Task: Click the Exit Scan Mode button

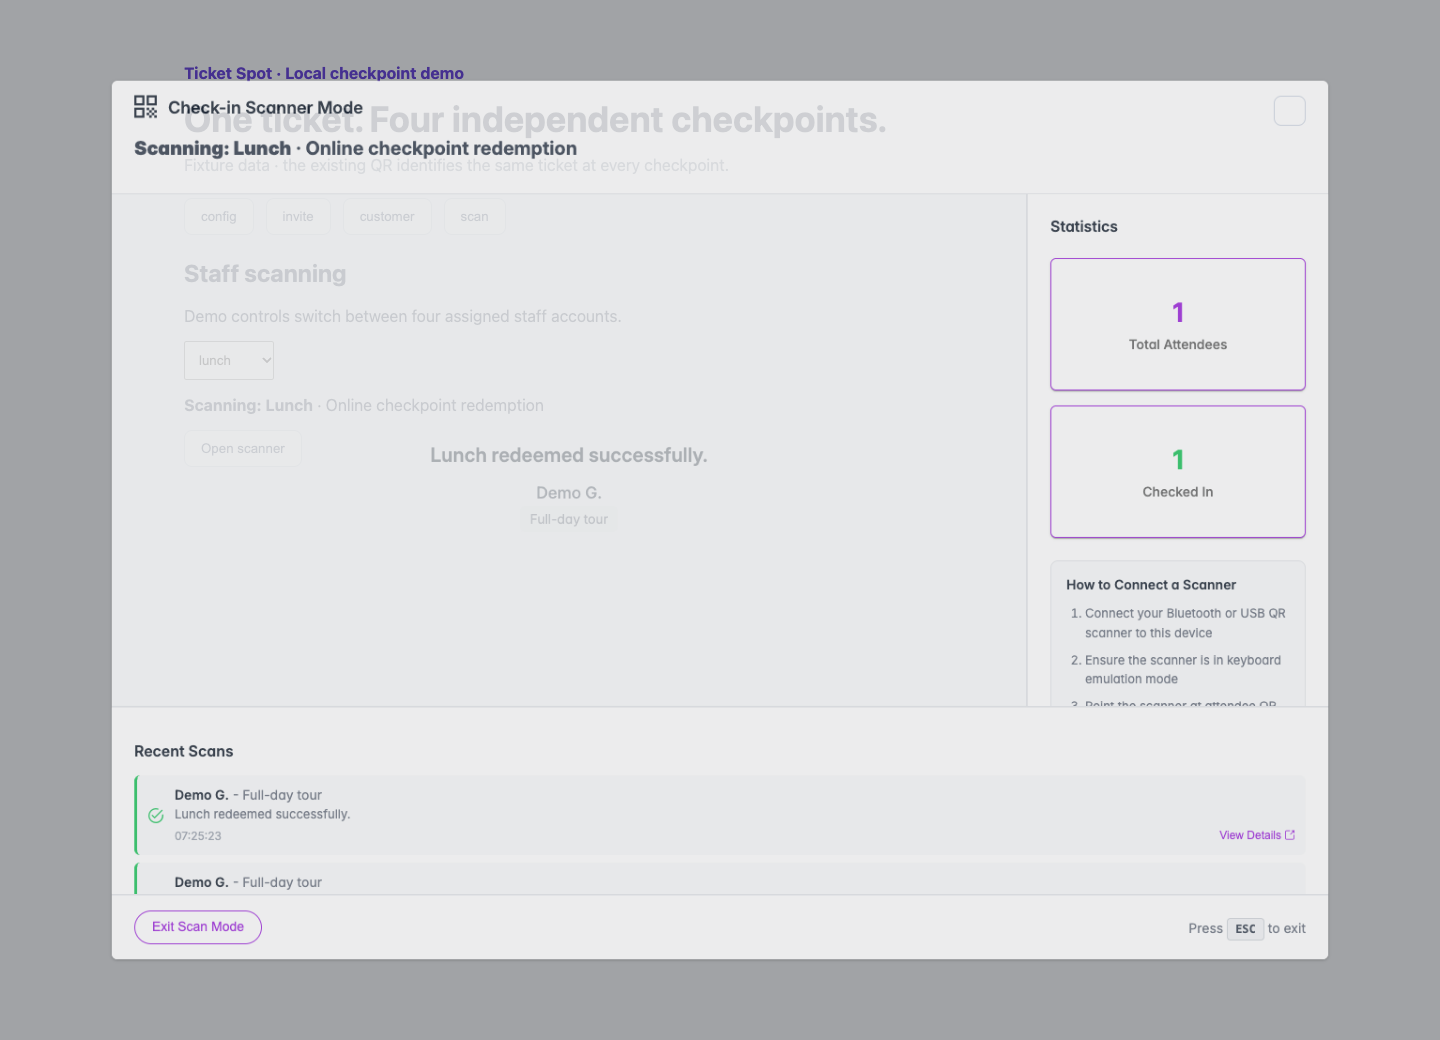Action: [198, 927]
